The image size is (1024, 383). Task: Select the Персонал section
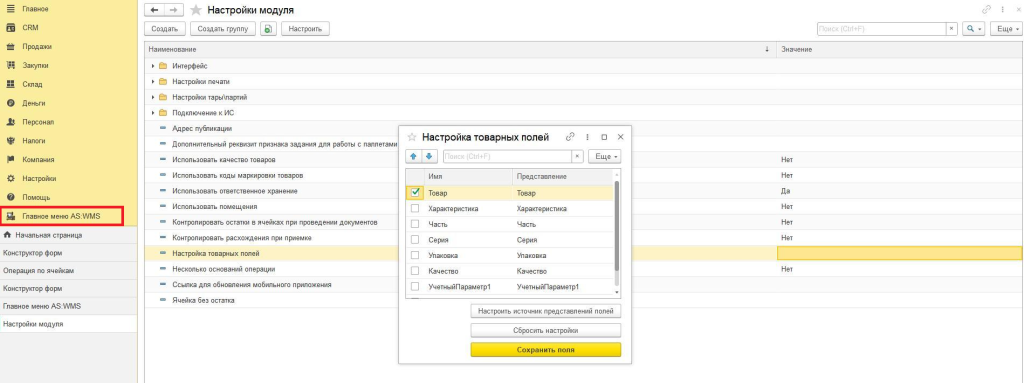pos(38,122)
